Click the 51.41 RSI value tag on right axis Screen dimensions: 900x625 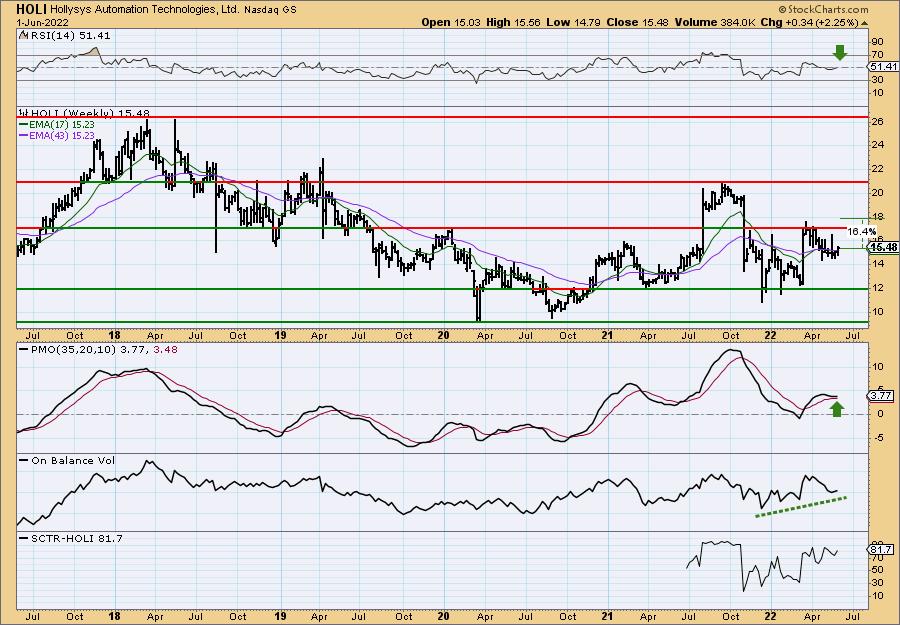(x=883, y=67)
